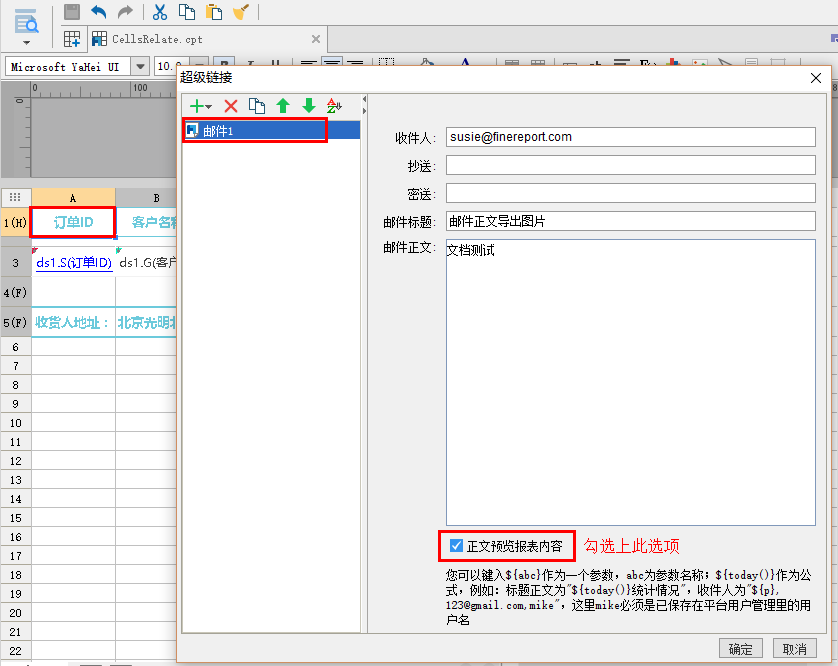The image size is (838, 666).
Task: Click the format brush icon
Action: click(241, 12)
